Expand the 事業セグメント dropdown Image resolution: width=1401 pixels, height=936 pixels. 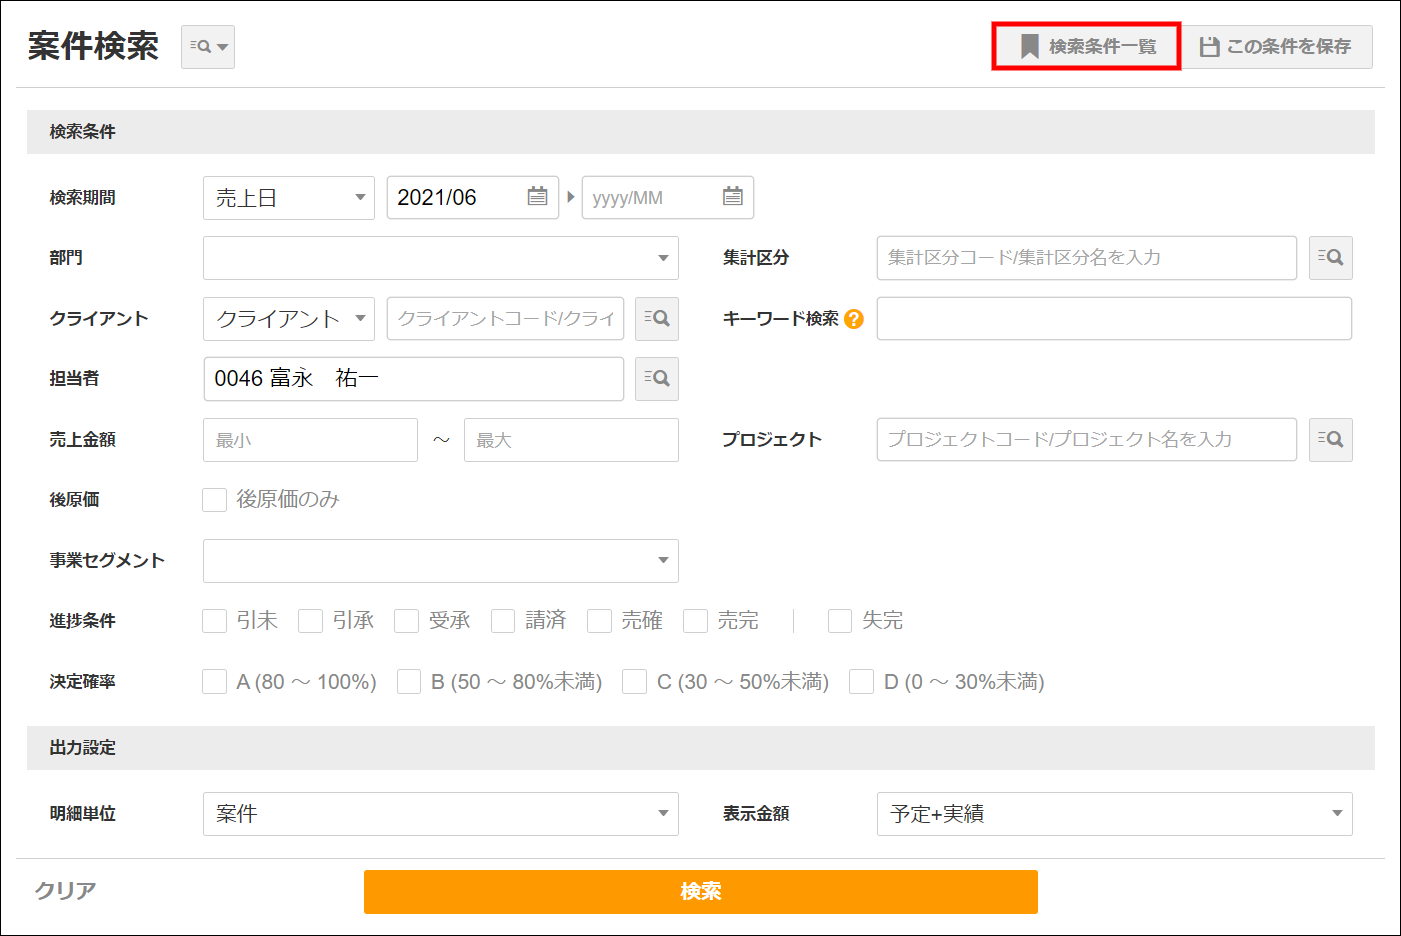tap(440, 561)
